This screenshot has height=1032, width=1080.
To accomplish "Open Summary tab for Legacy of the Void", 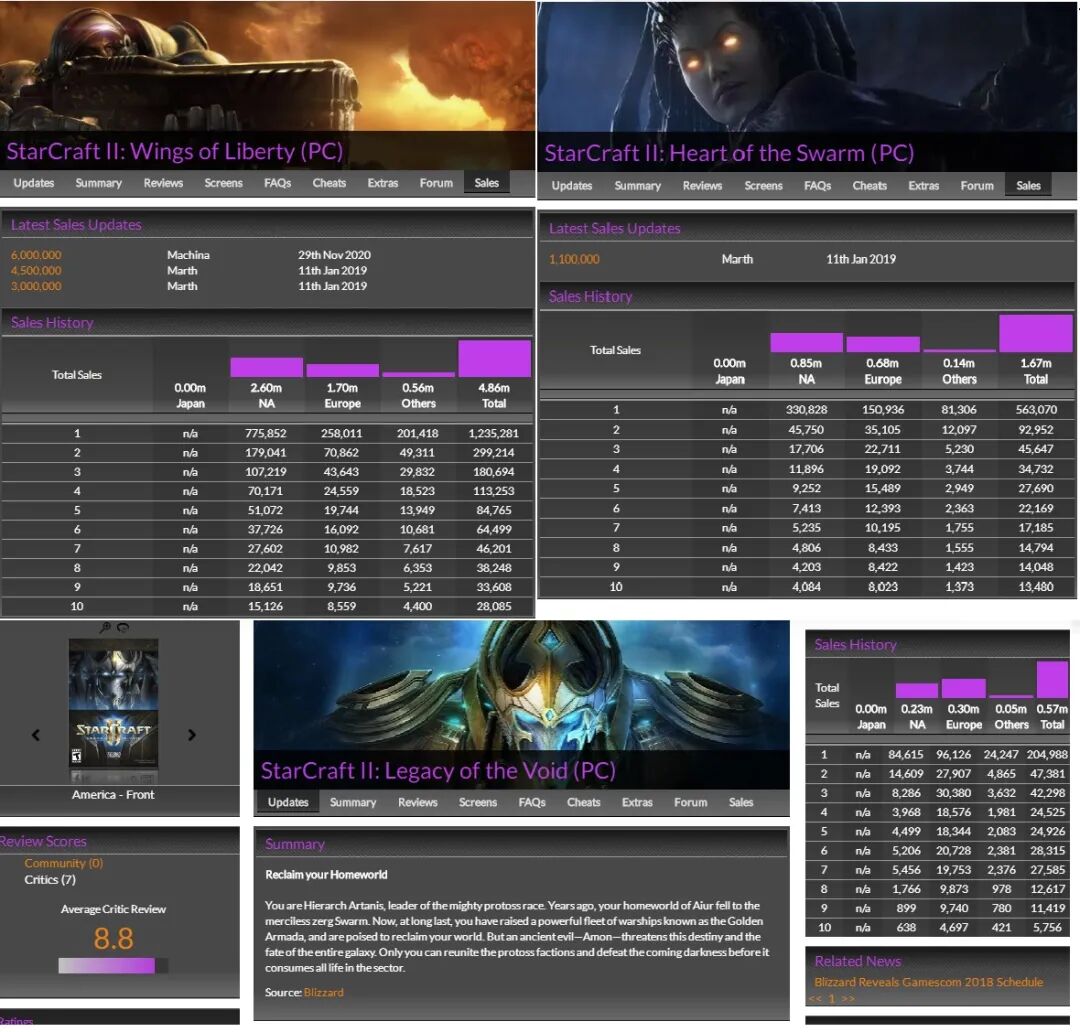I will (353, 802).
